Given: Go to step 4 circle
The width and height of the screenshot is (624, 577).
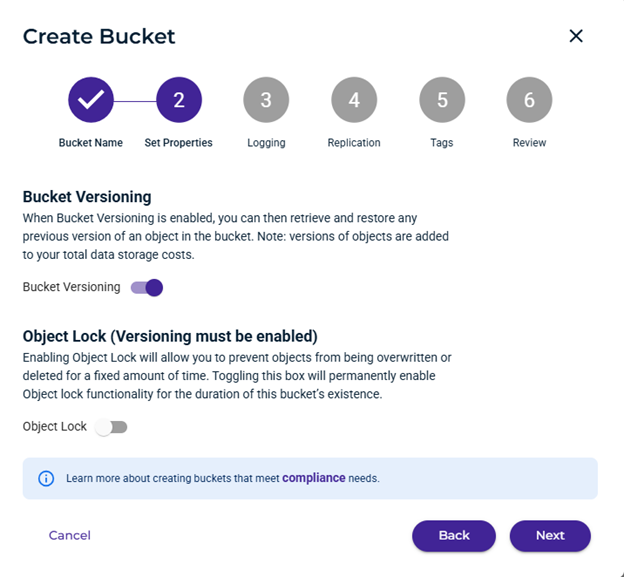Looking at the screenshot, I should (x=354, y=99).
